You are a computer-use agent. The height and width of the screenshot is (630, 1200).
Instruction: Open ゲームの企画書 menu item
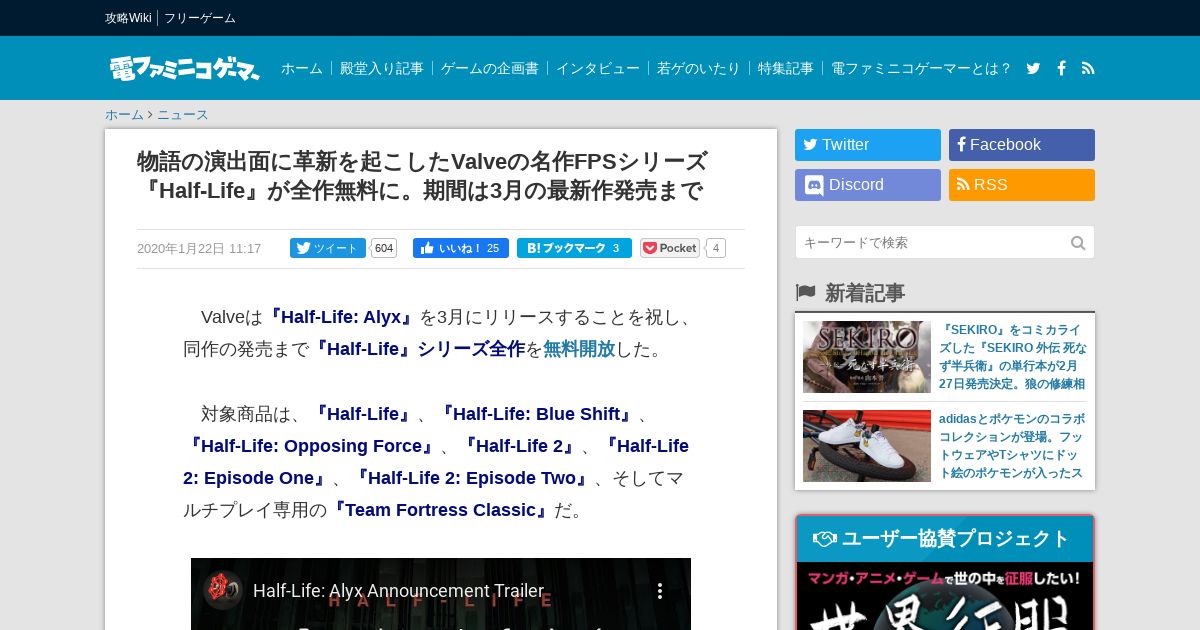click(x=489, y=68)
